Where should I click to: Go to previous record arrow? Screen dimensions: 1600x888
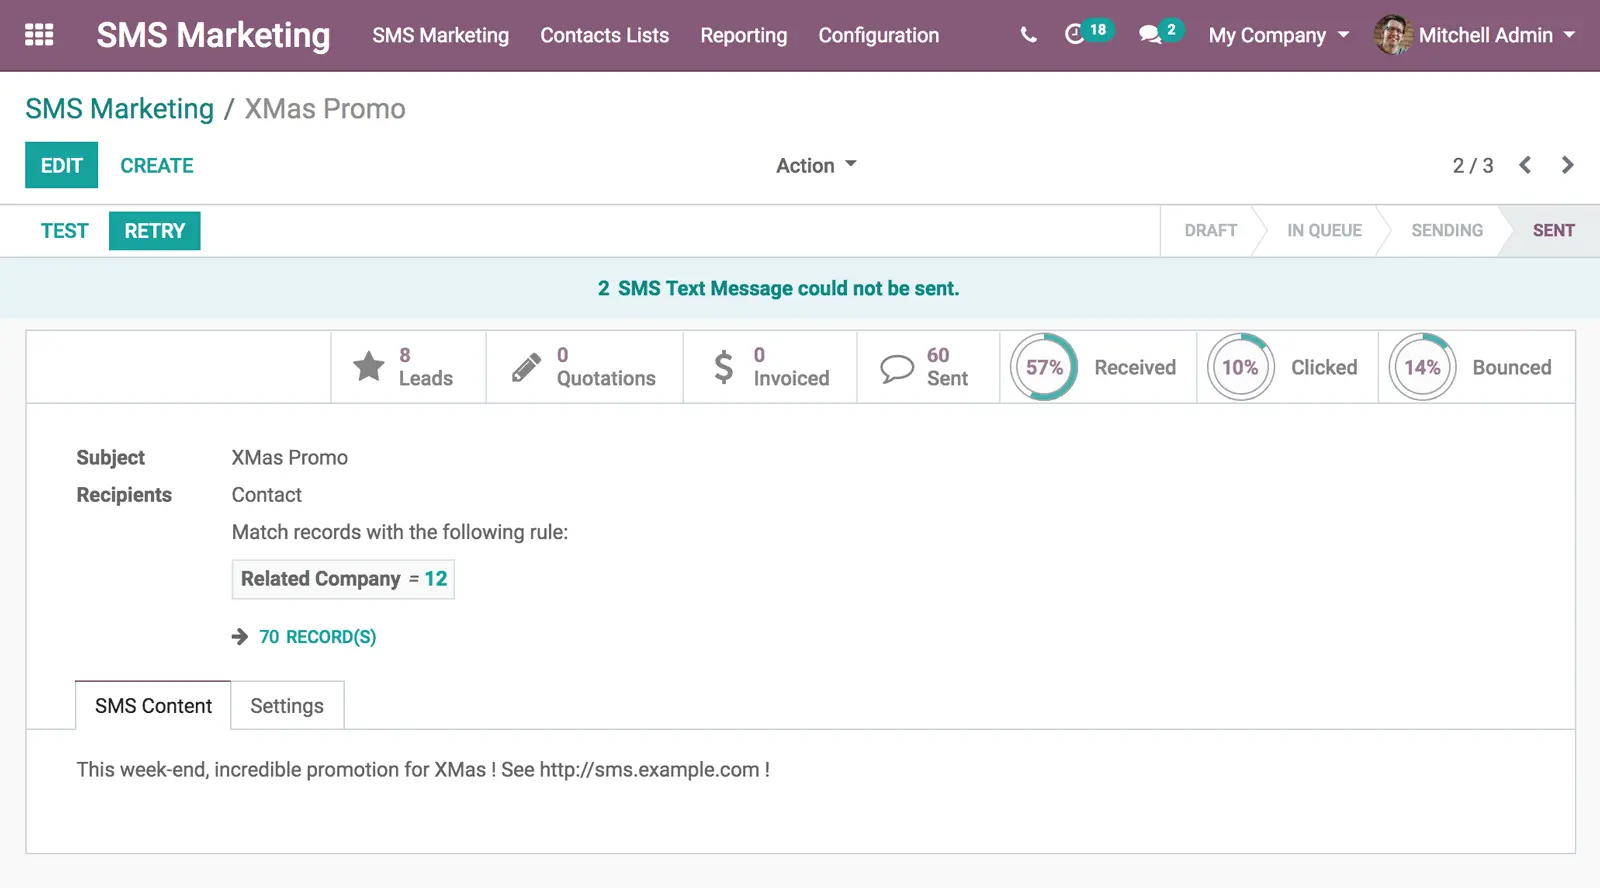point(1525,165)
